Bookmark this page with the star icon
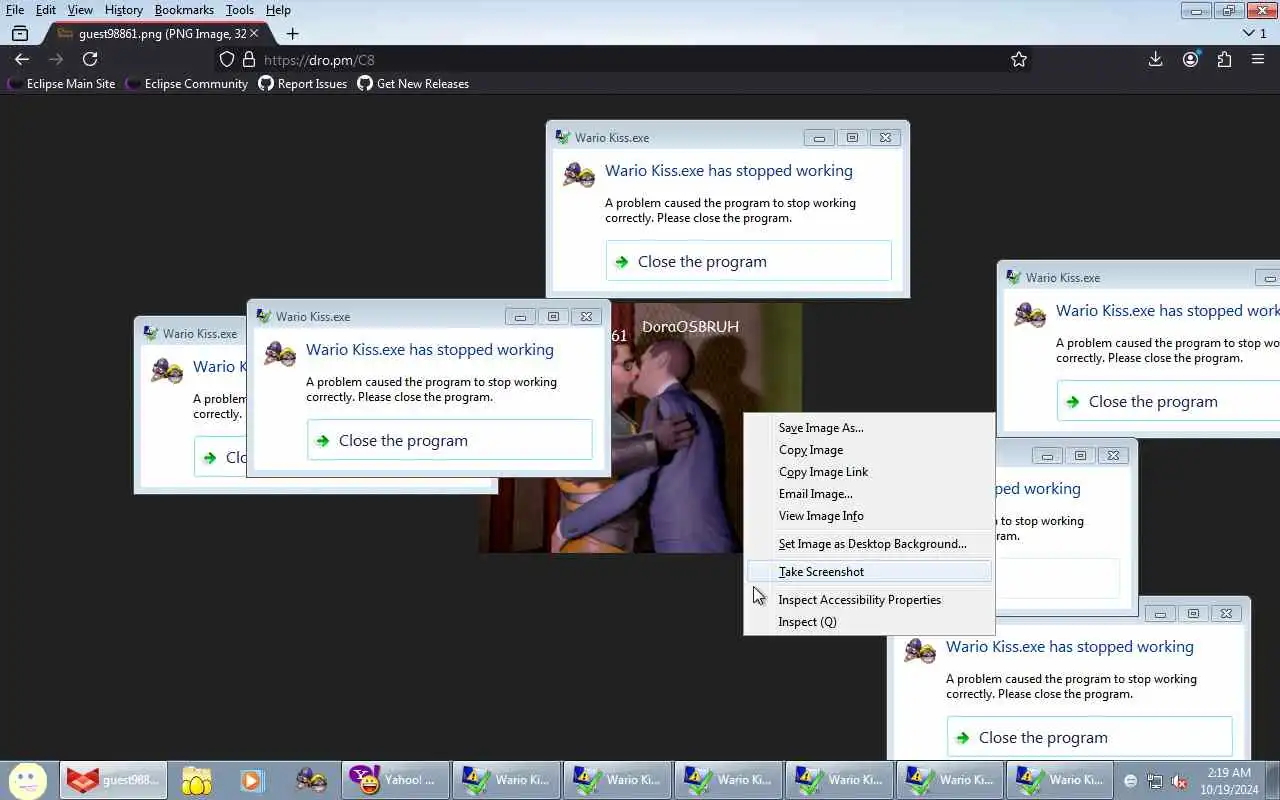1280x800 pixels. pyautogui.click(x=1019, y=60)
